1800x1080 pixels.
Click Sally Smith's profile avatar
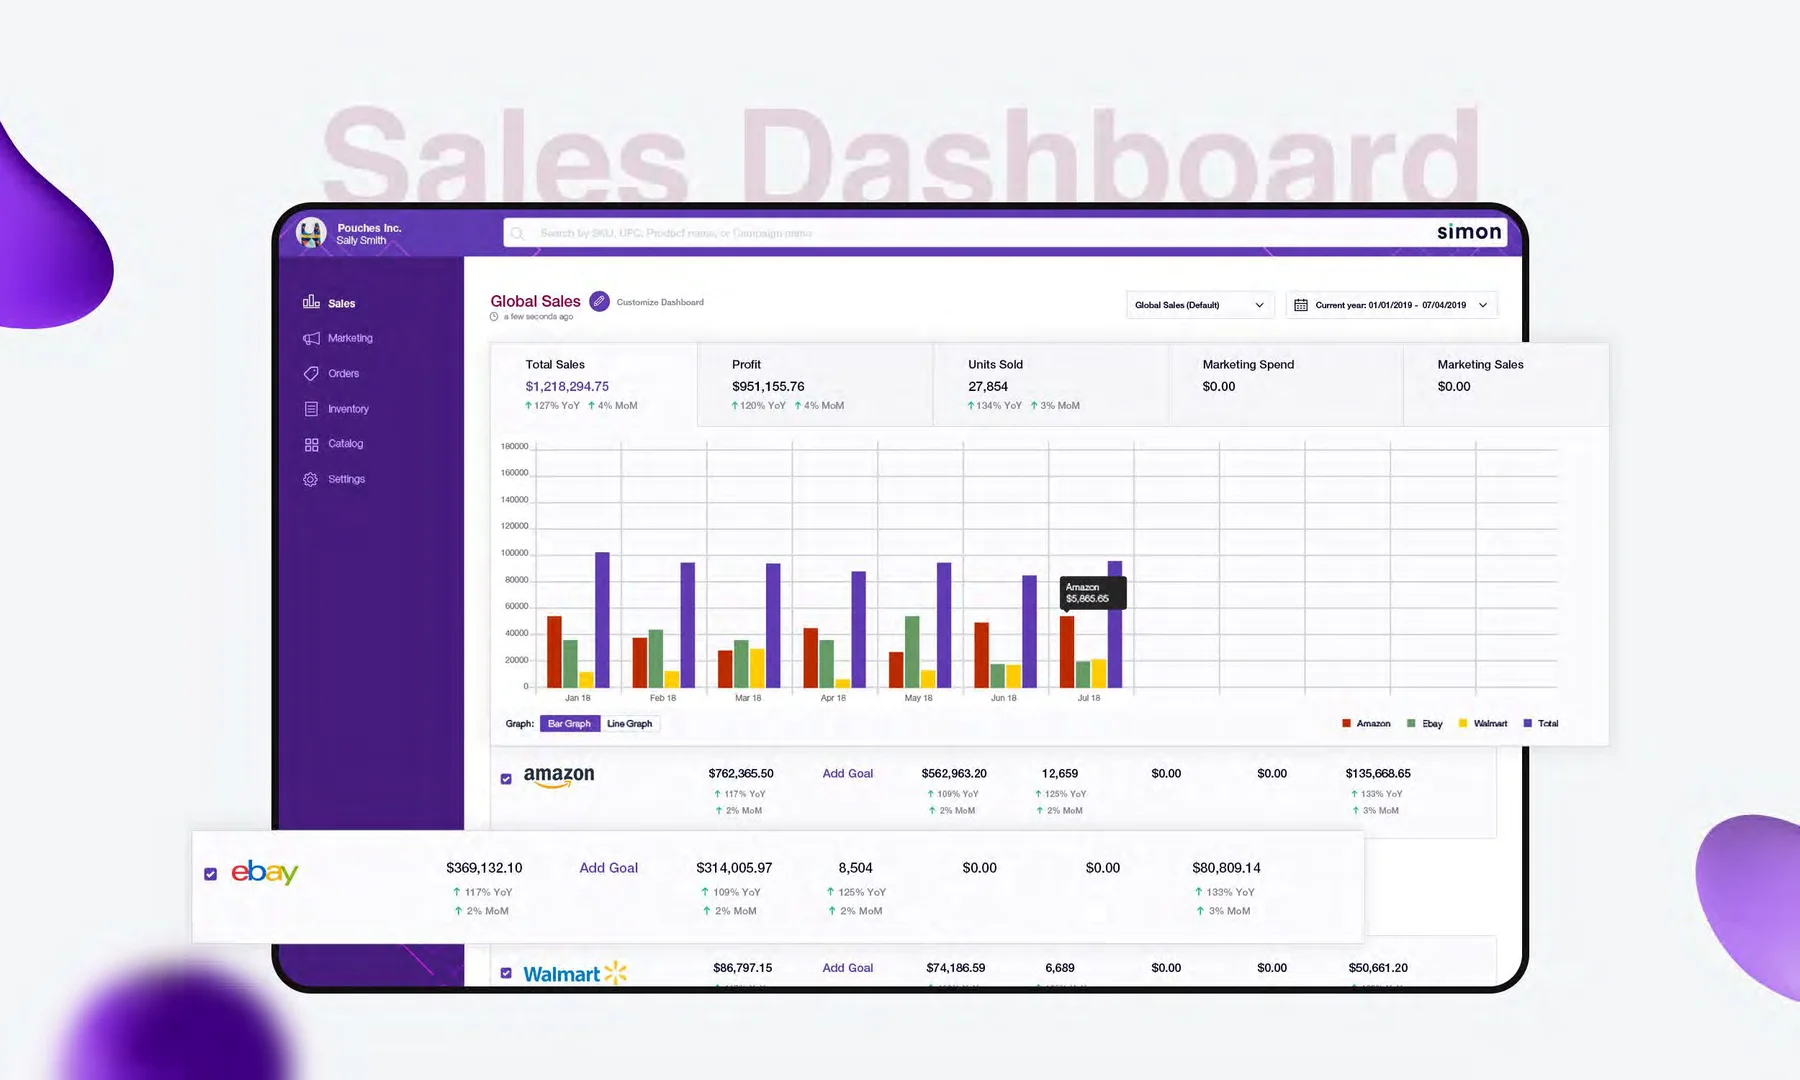tap(311, 232)
